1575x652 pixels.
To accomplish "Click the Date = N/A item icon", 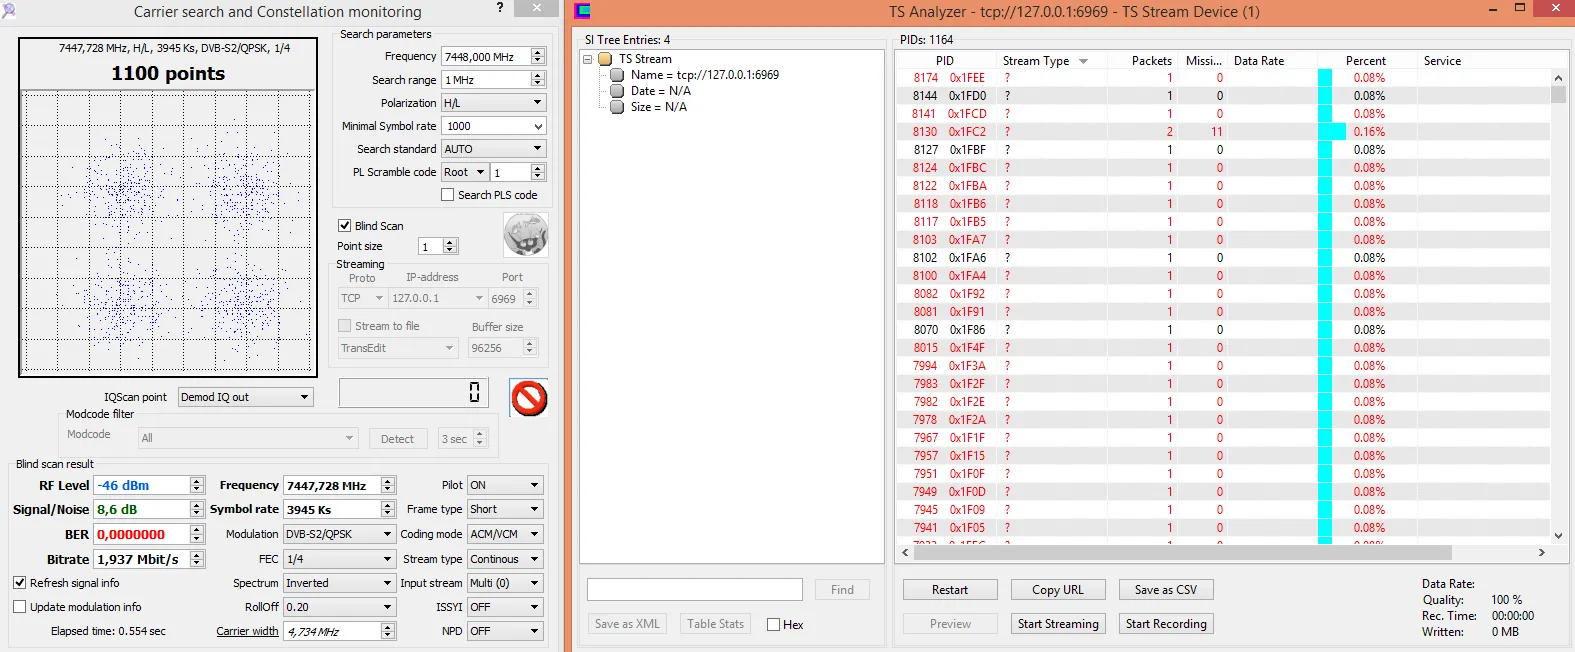I will 618,91.
